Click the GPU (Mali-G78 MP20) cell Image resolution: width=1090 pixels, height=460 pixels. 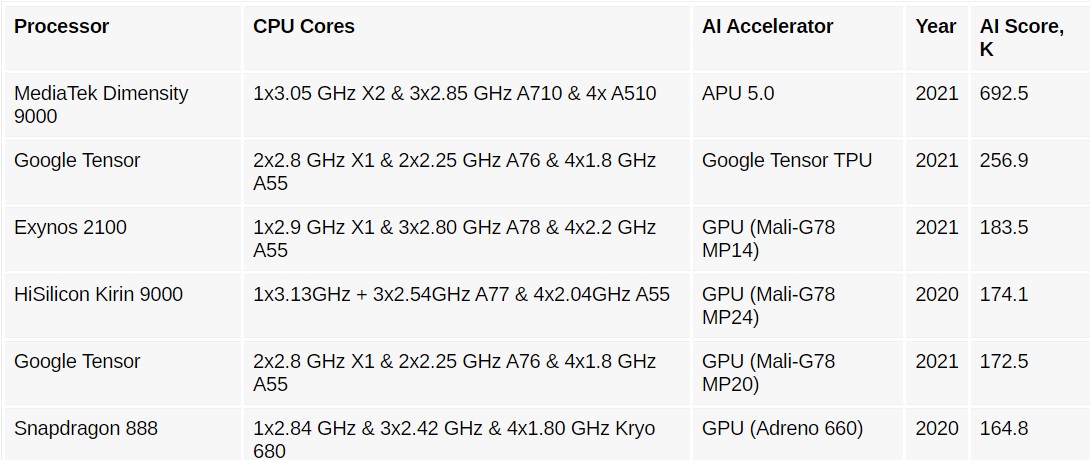tap(768, 372)
